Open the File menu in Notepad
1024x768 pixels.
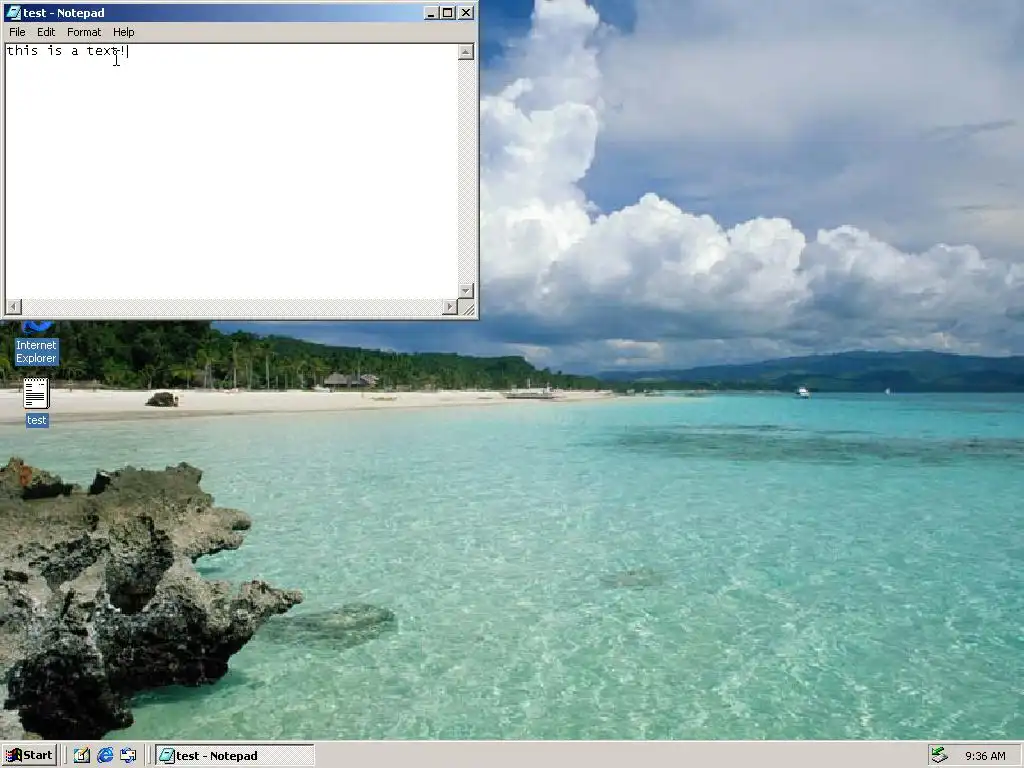(x=17, y=32)
